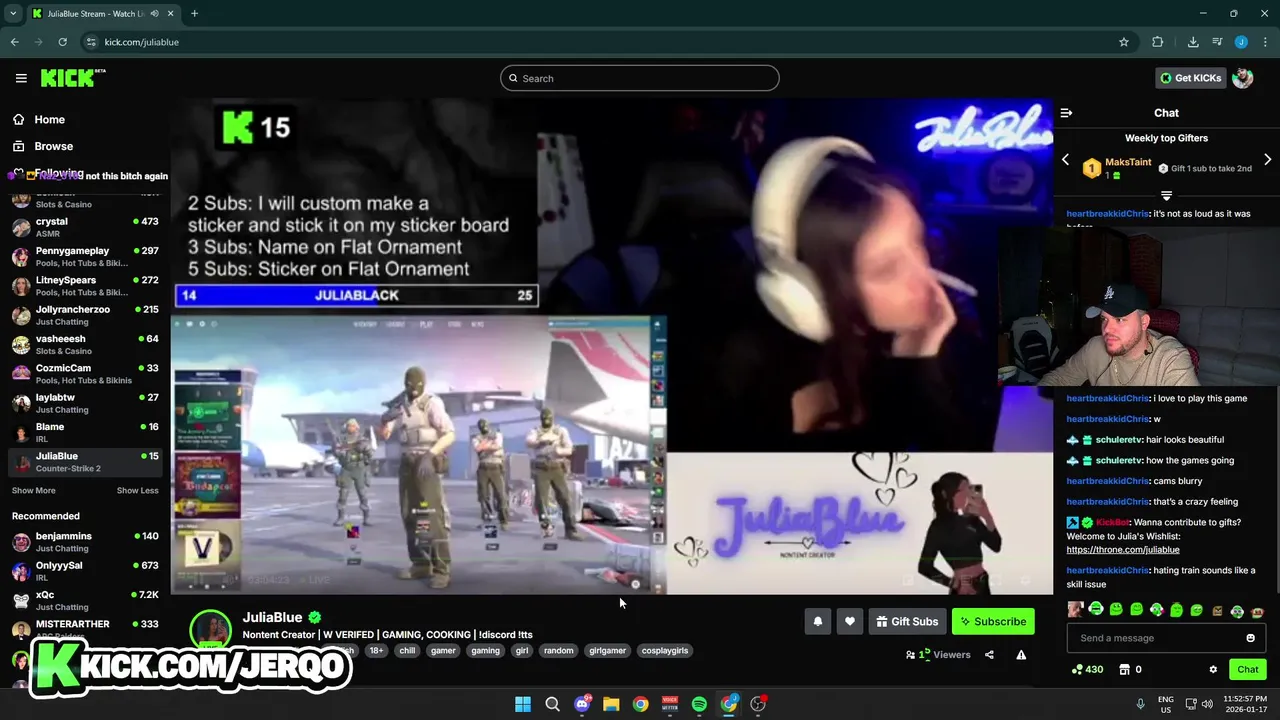Image resolution: width=1280 pixels, height=720 pixels.
Task: Open the user profile avatar menu
Action: [x=1243, y=78]
